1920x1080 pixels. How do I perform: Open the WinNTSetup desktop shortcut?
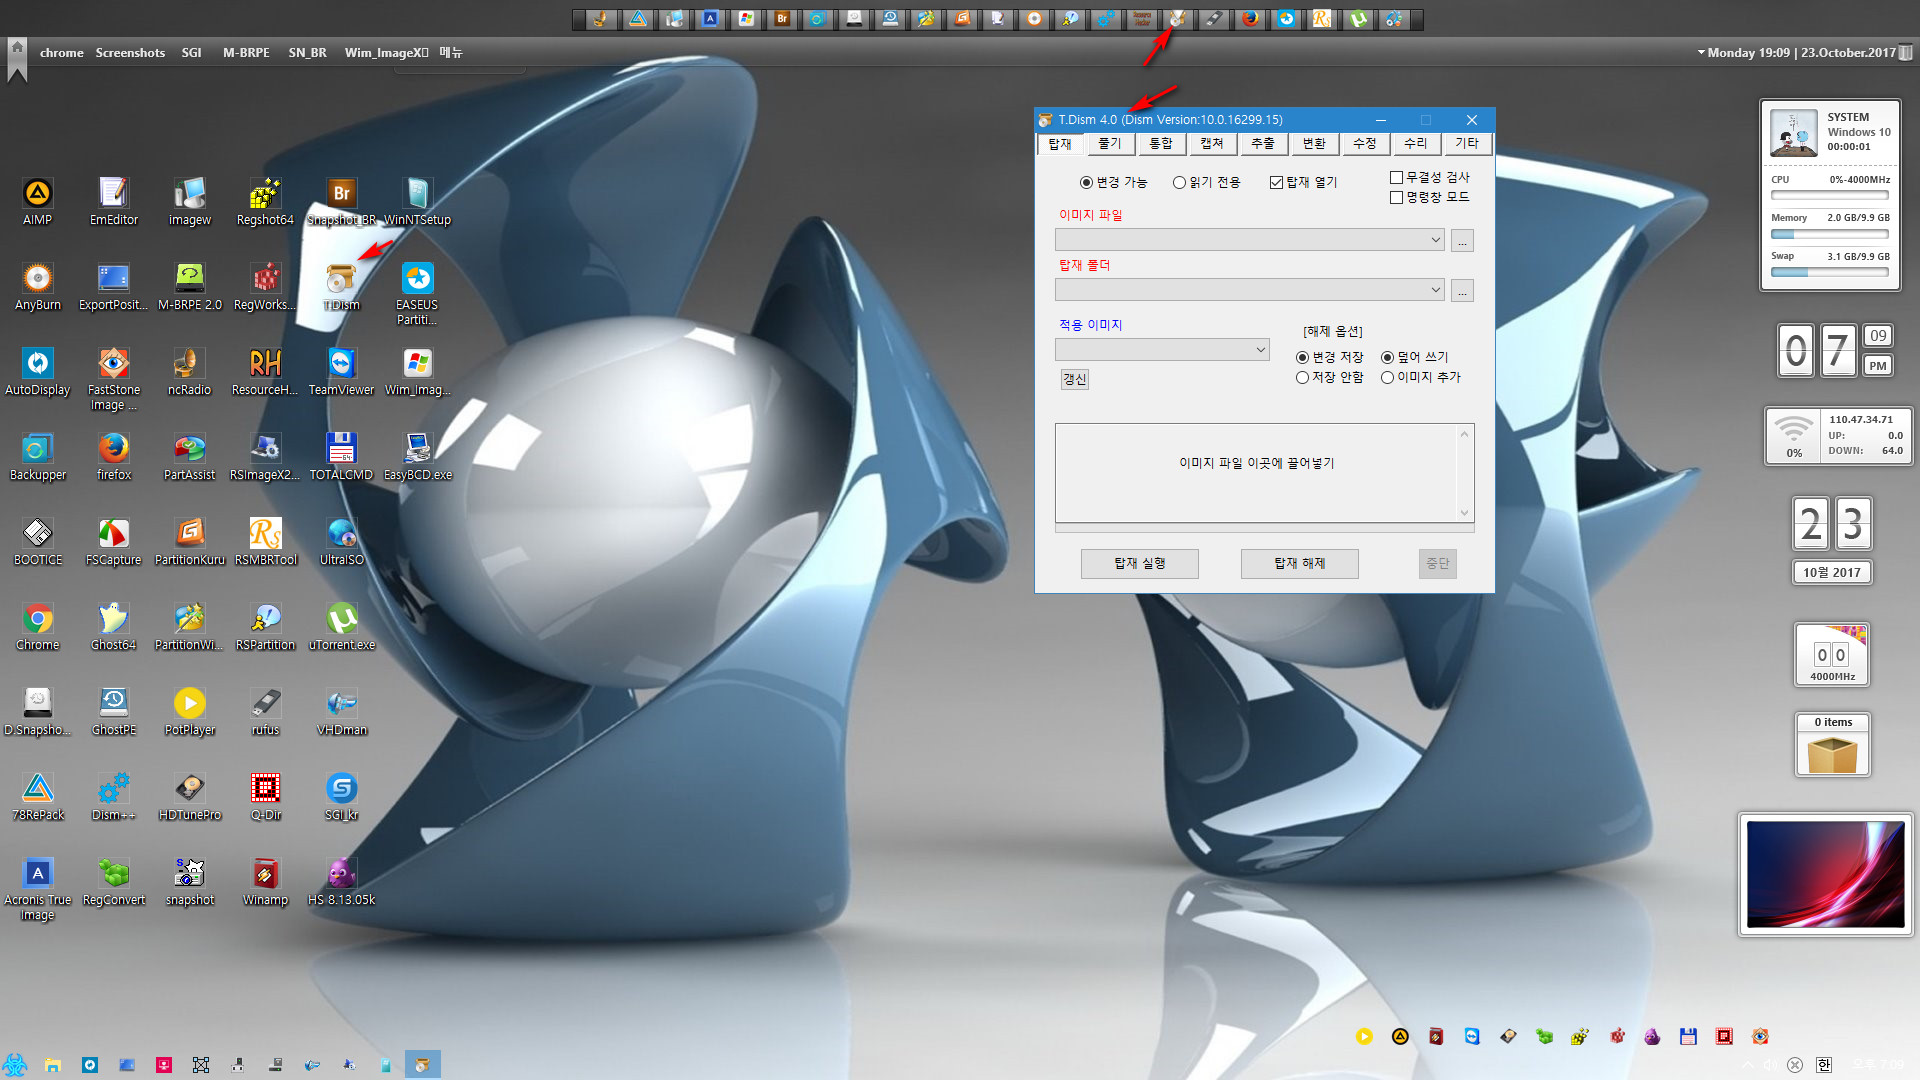(x=417, y=201)
